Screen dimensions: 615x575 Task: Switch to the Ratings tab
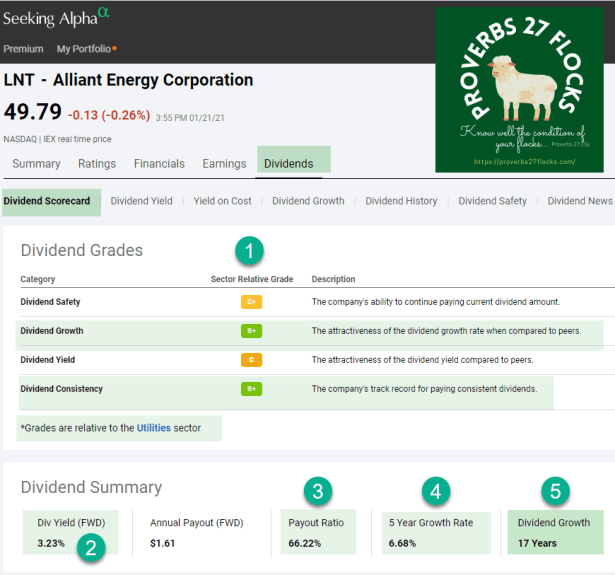click(x=97, y=164)
